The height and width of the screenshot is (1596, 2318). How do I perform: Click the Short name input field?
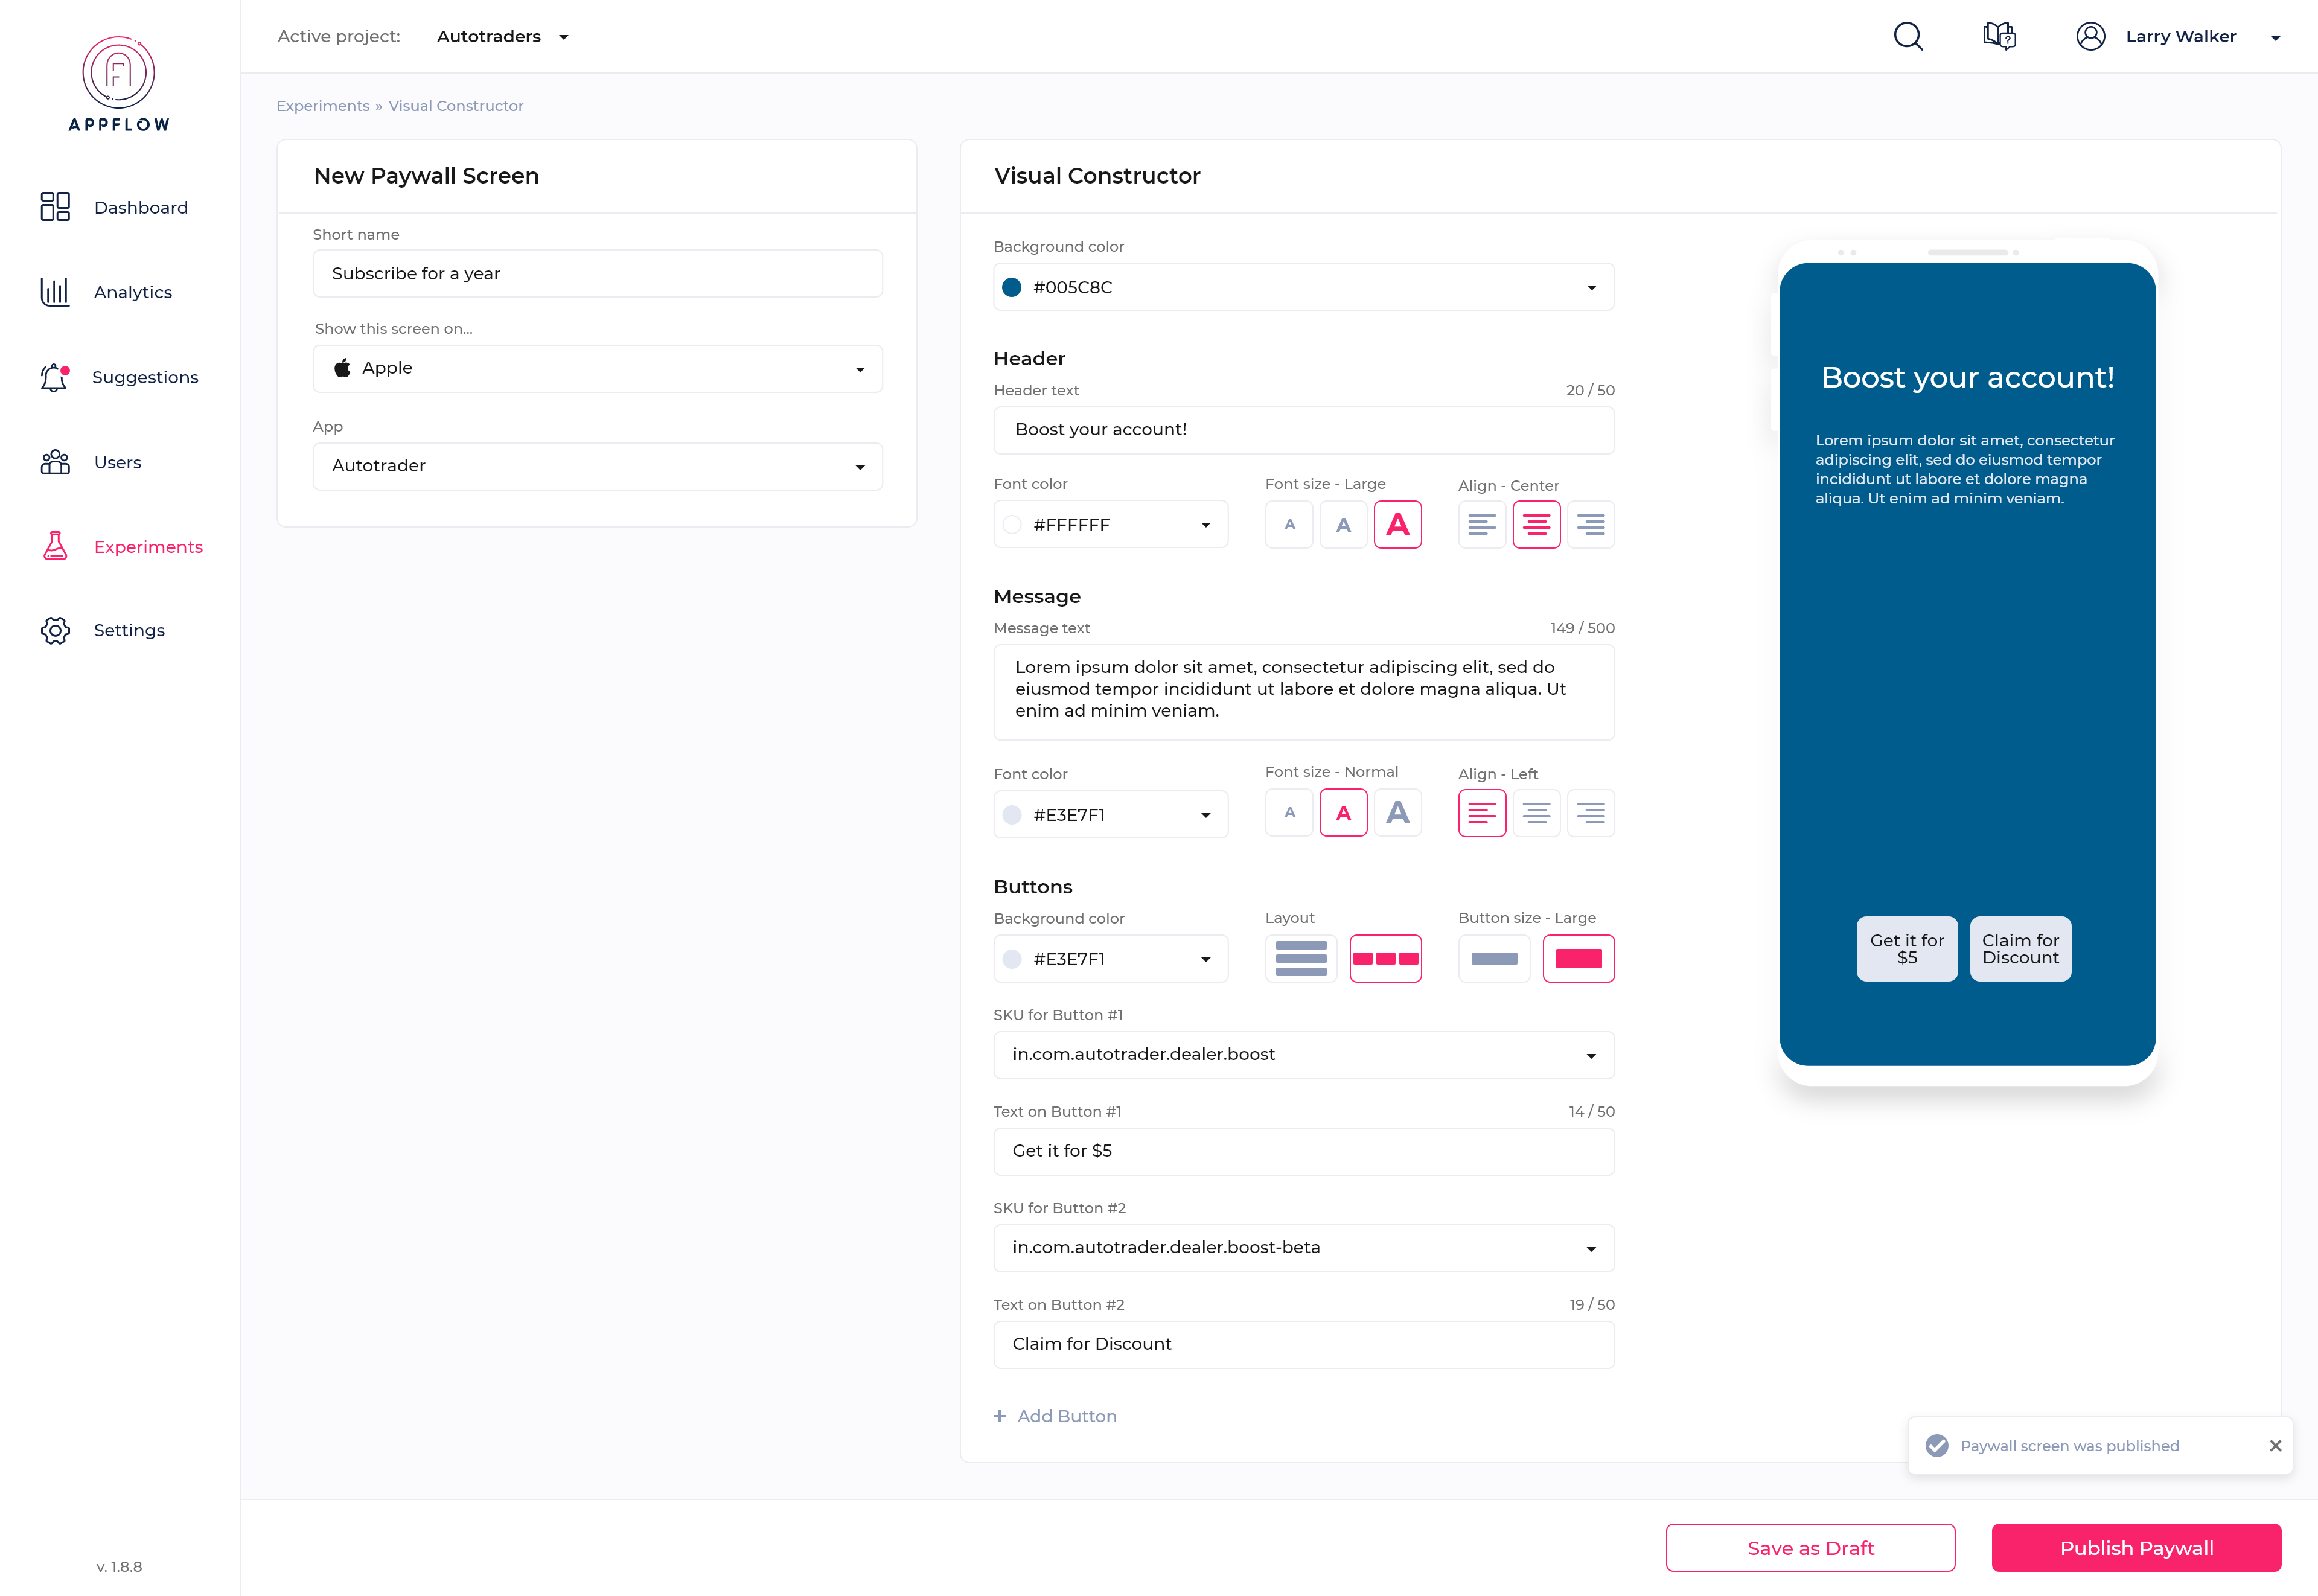click(597, 274)
